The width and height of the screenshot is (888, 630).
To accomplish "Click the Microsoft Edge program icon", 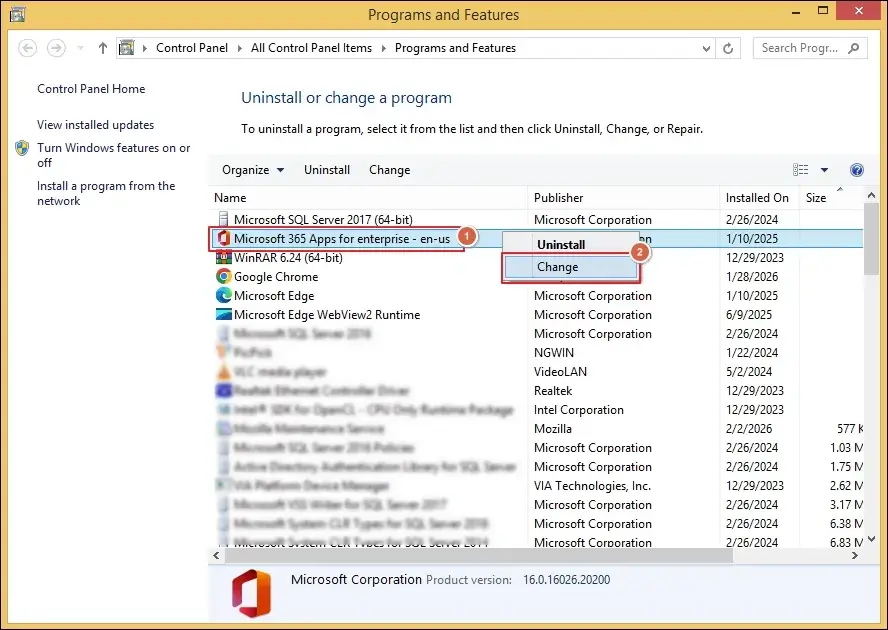I will coord(224,296).
